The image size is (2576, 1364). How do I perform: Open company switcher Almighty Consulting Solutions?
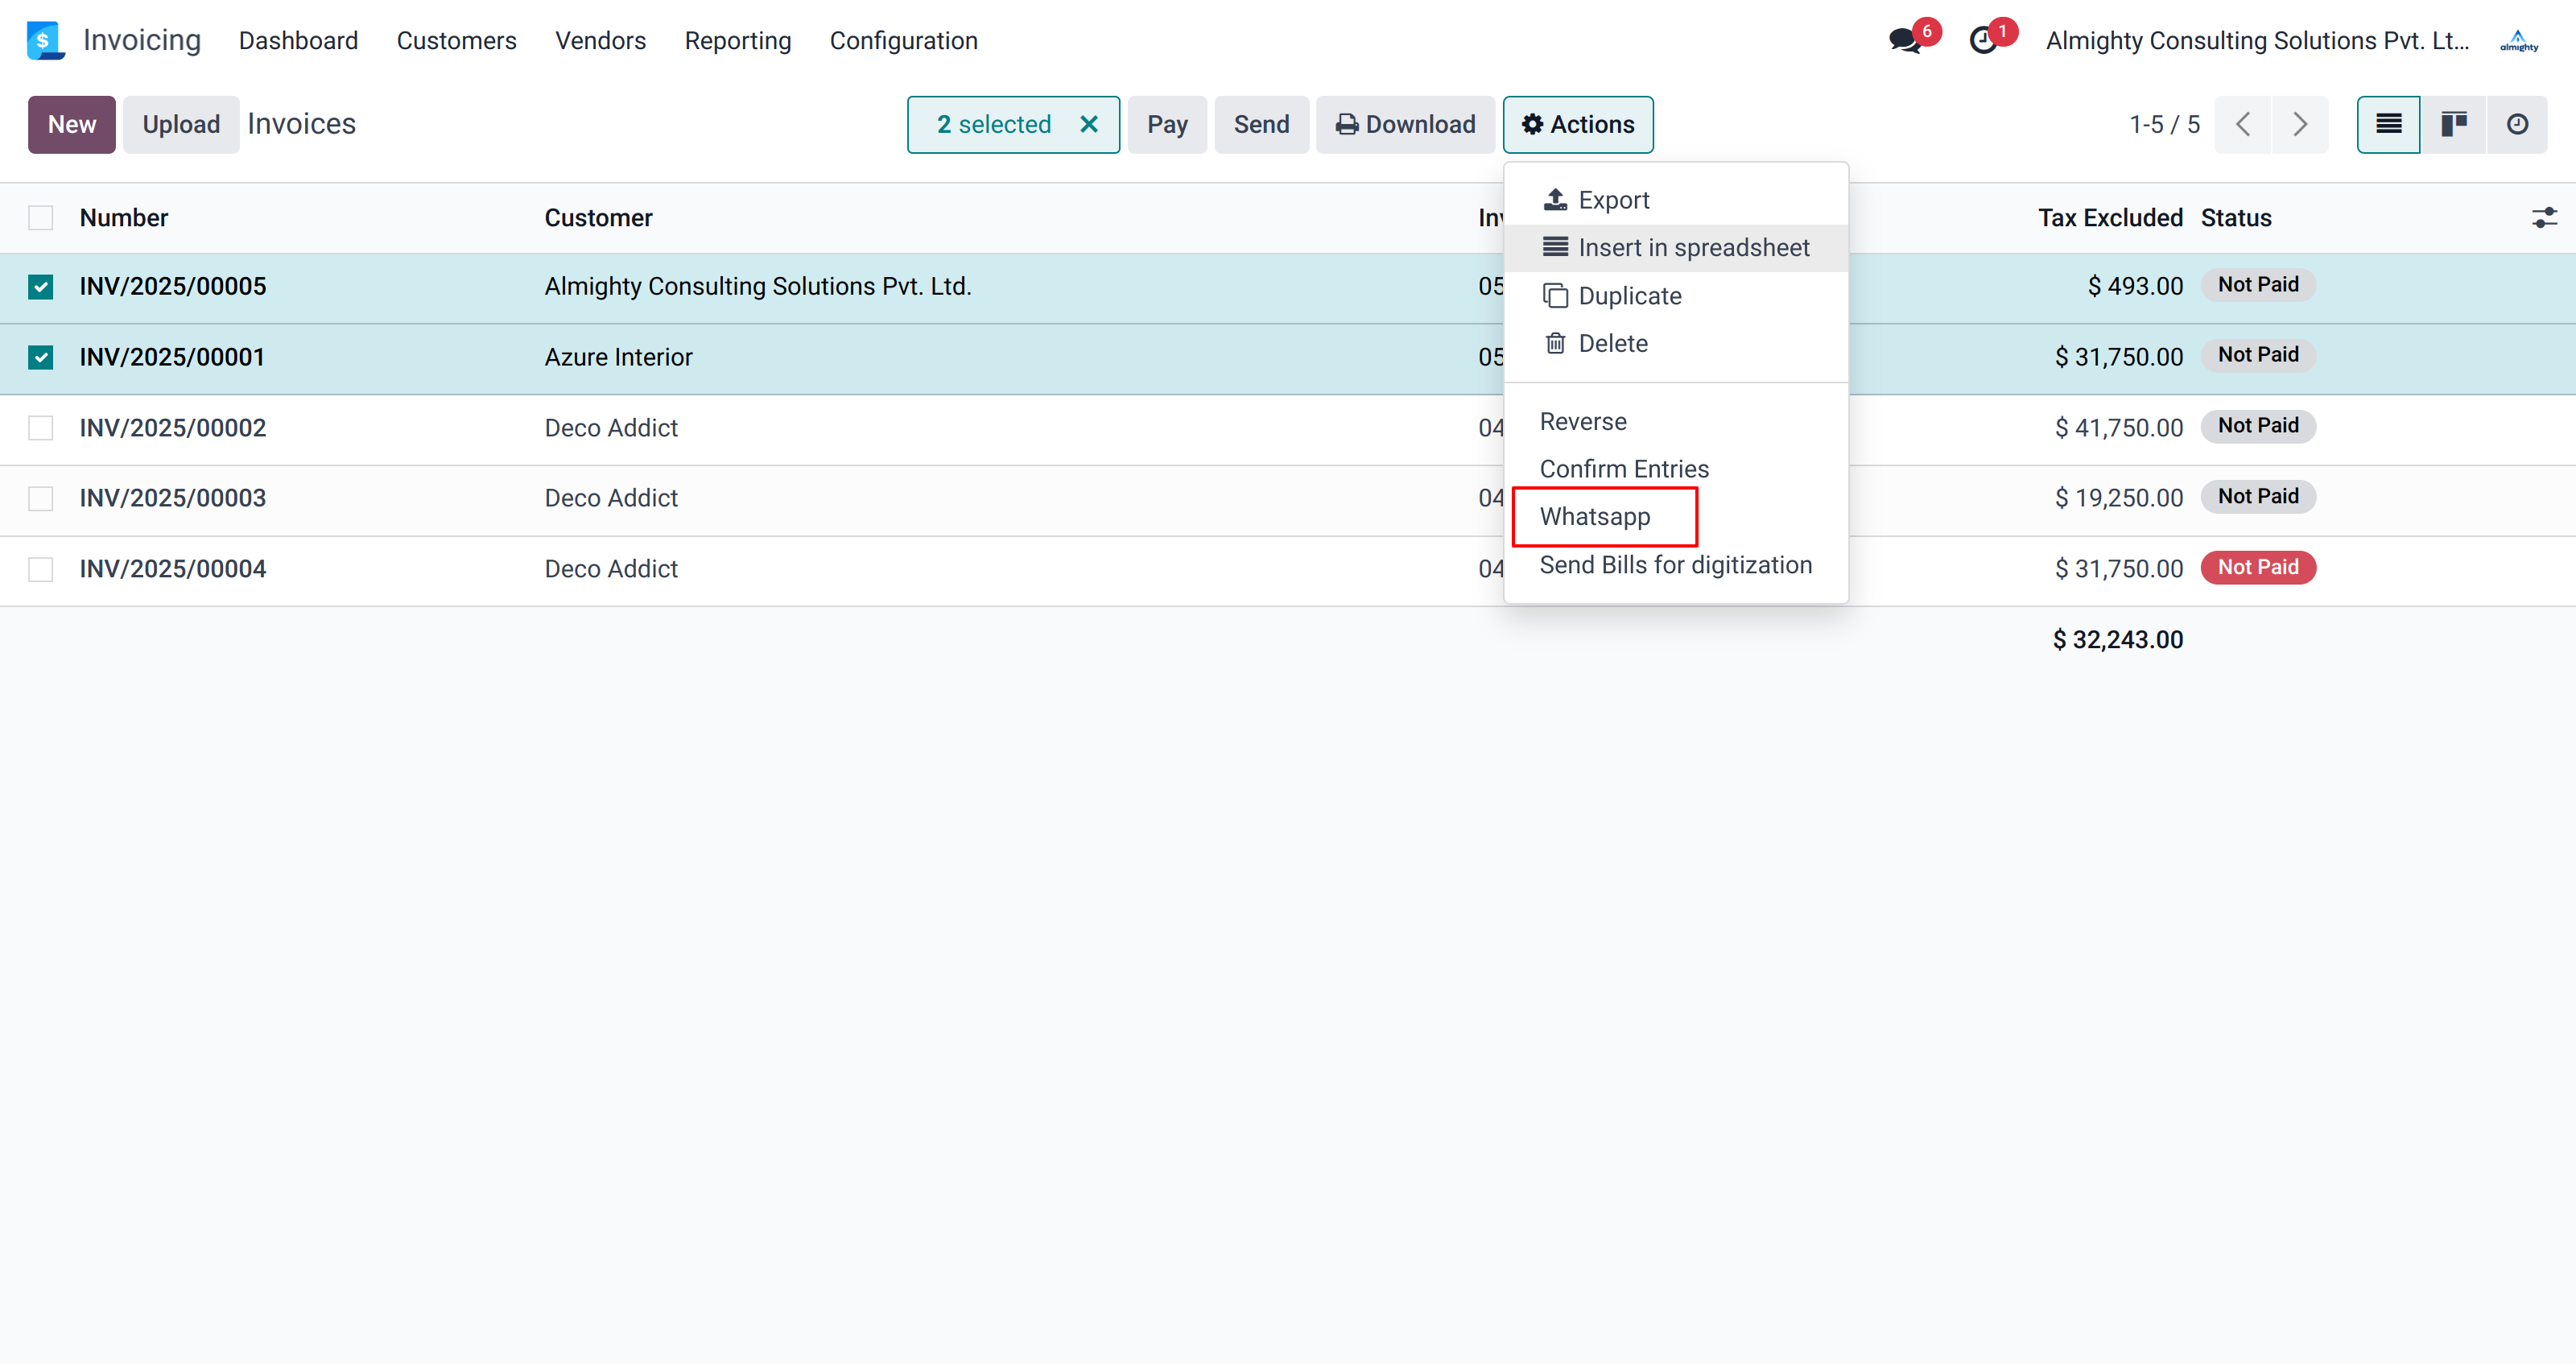coord(2257,41)
